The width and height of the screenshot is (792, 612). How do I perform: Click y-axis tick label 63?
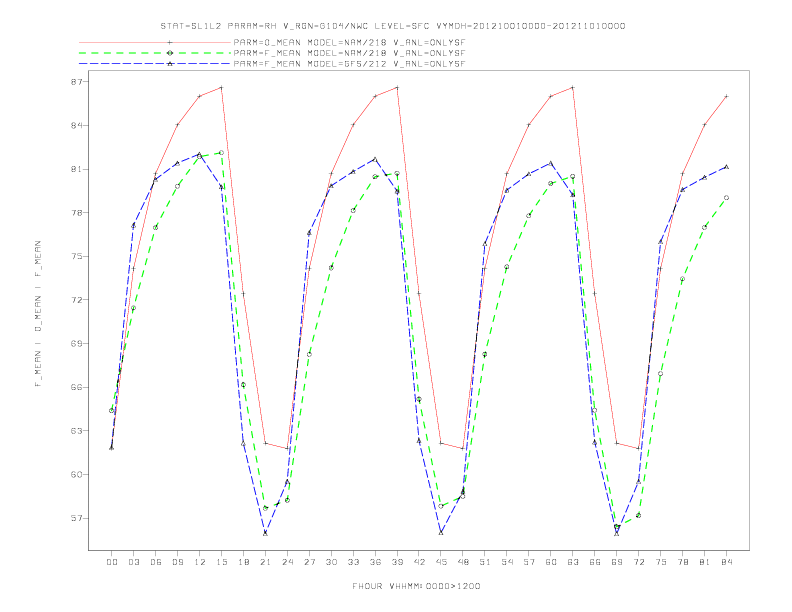(76, 431)
